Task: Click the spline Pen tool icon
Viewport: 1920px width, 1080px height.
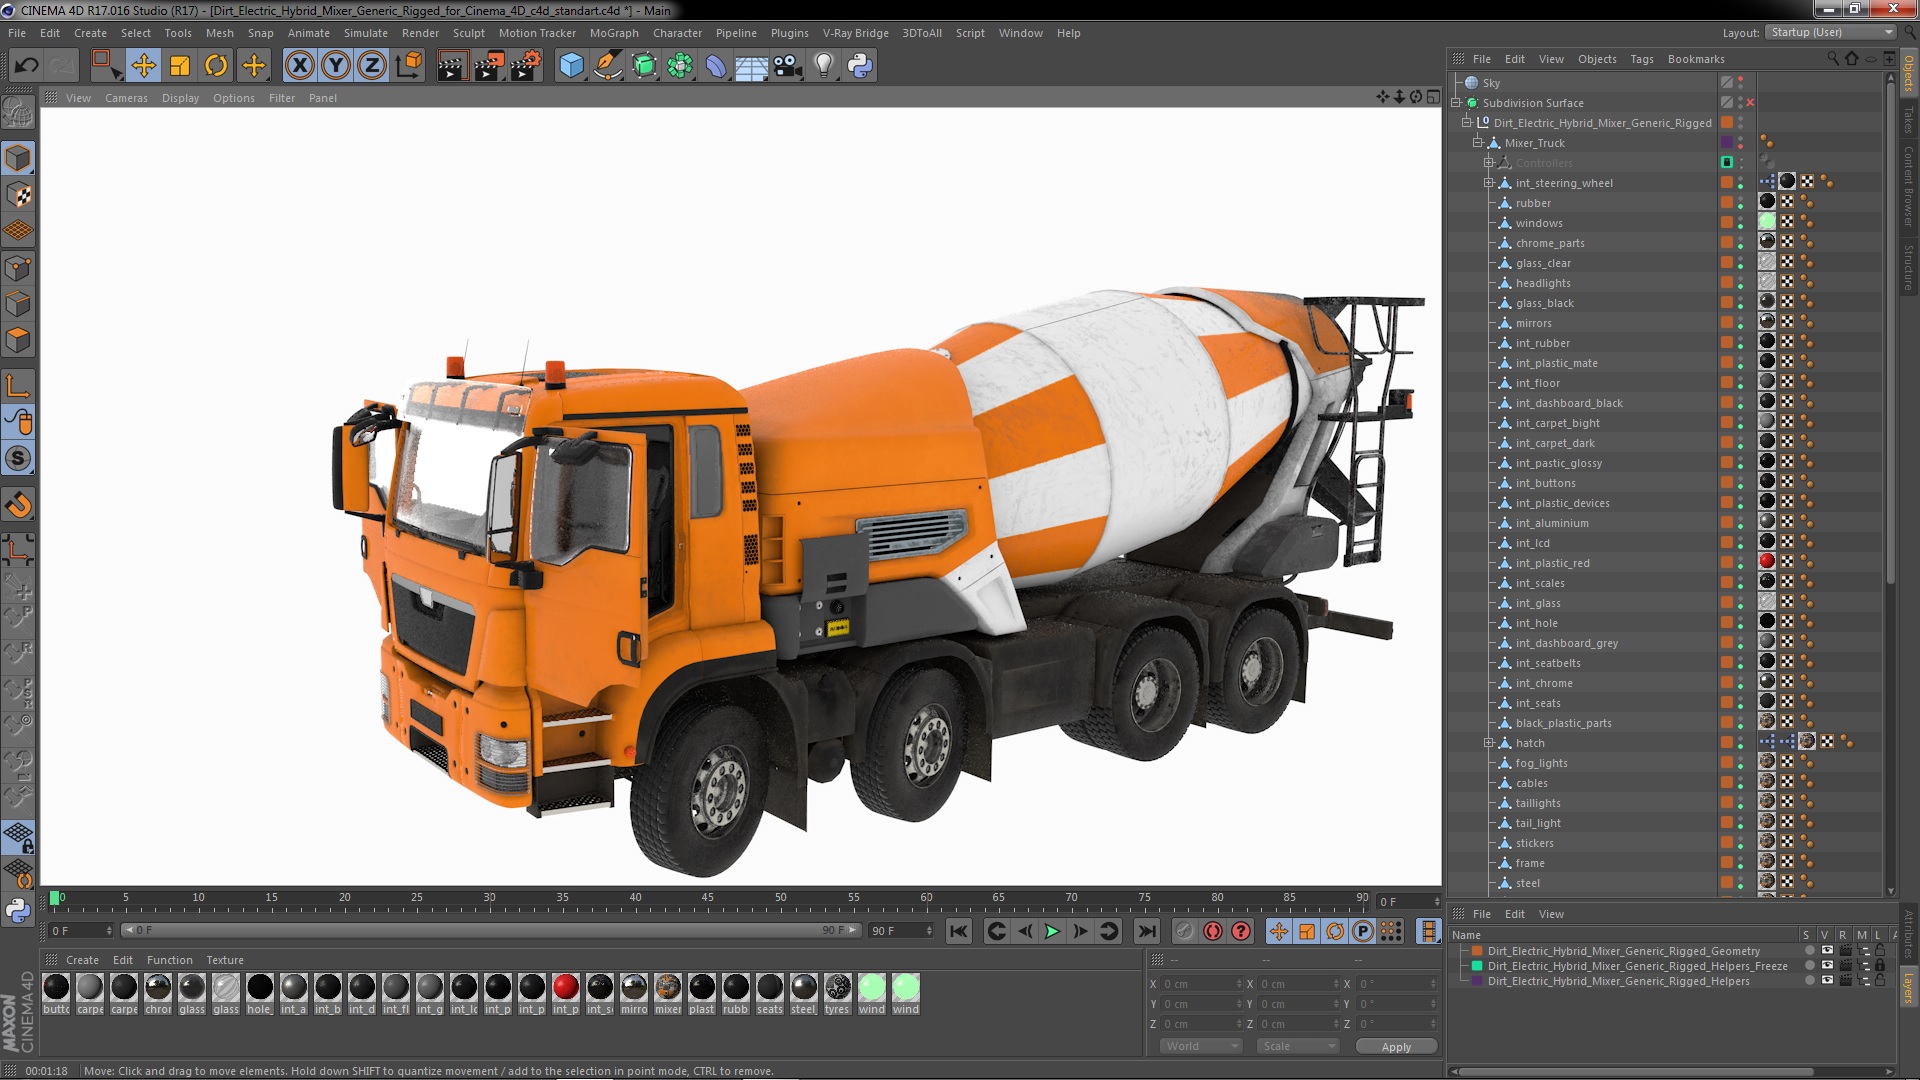Action: tap(607, 66)
